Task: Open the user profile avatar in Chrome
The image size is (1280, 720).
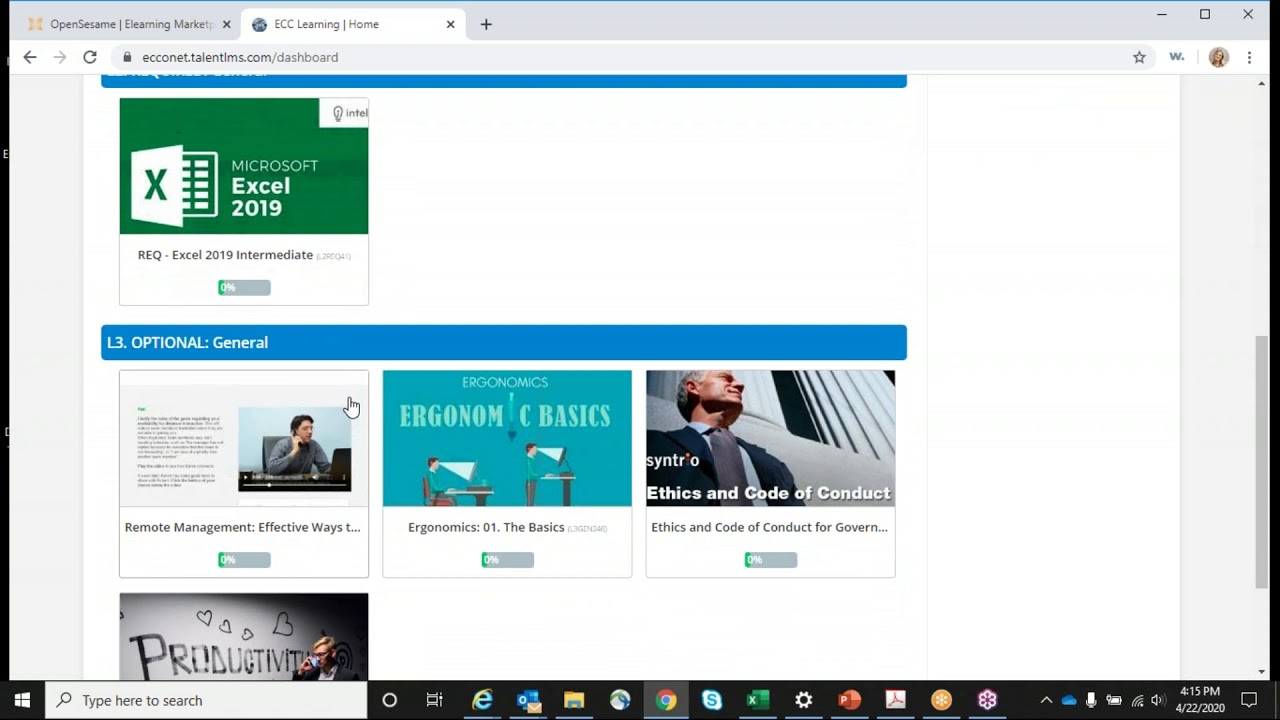Action: [x=1218, y=57]
